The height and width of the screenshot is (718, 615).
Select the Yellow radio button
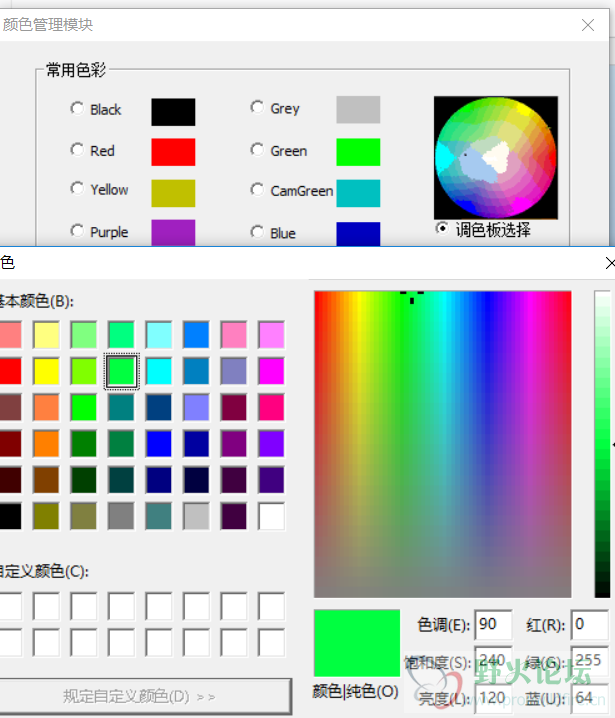point(77,188)
